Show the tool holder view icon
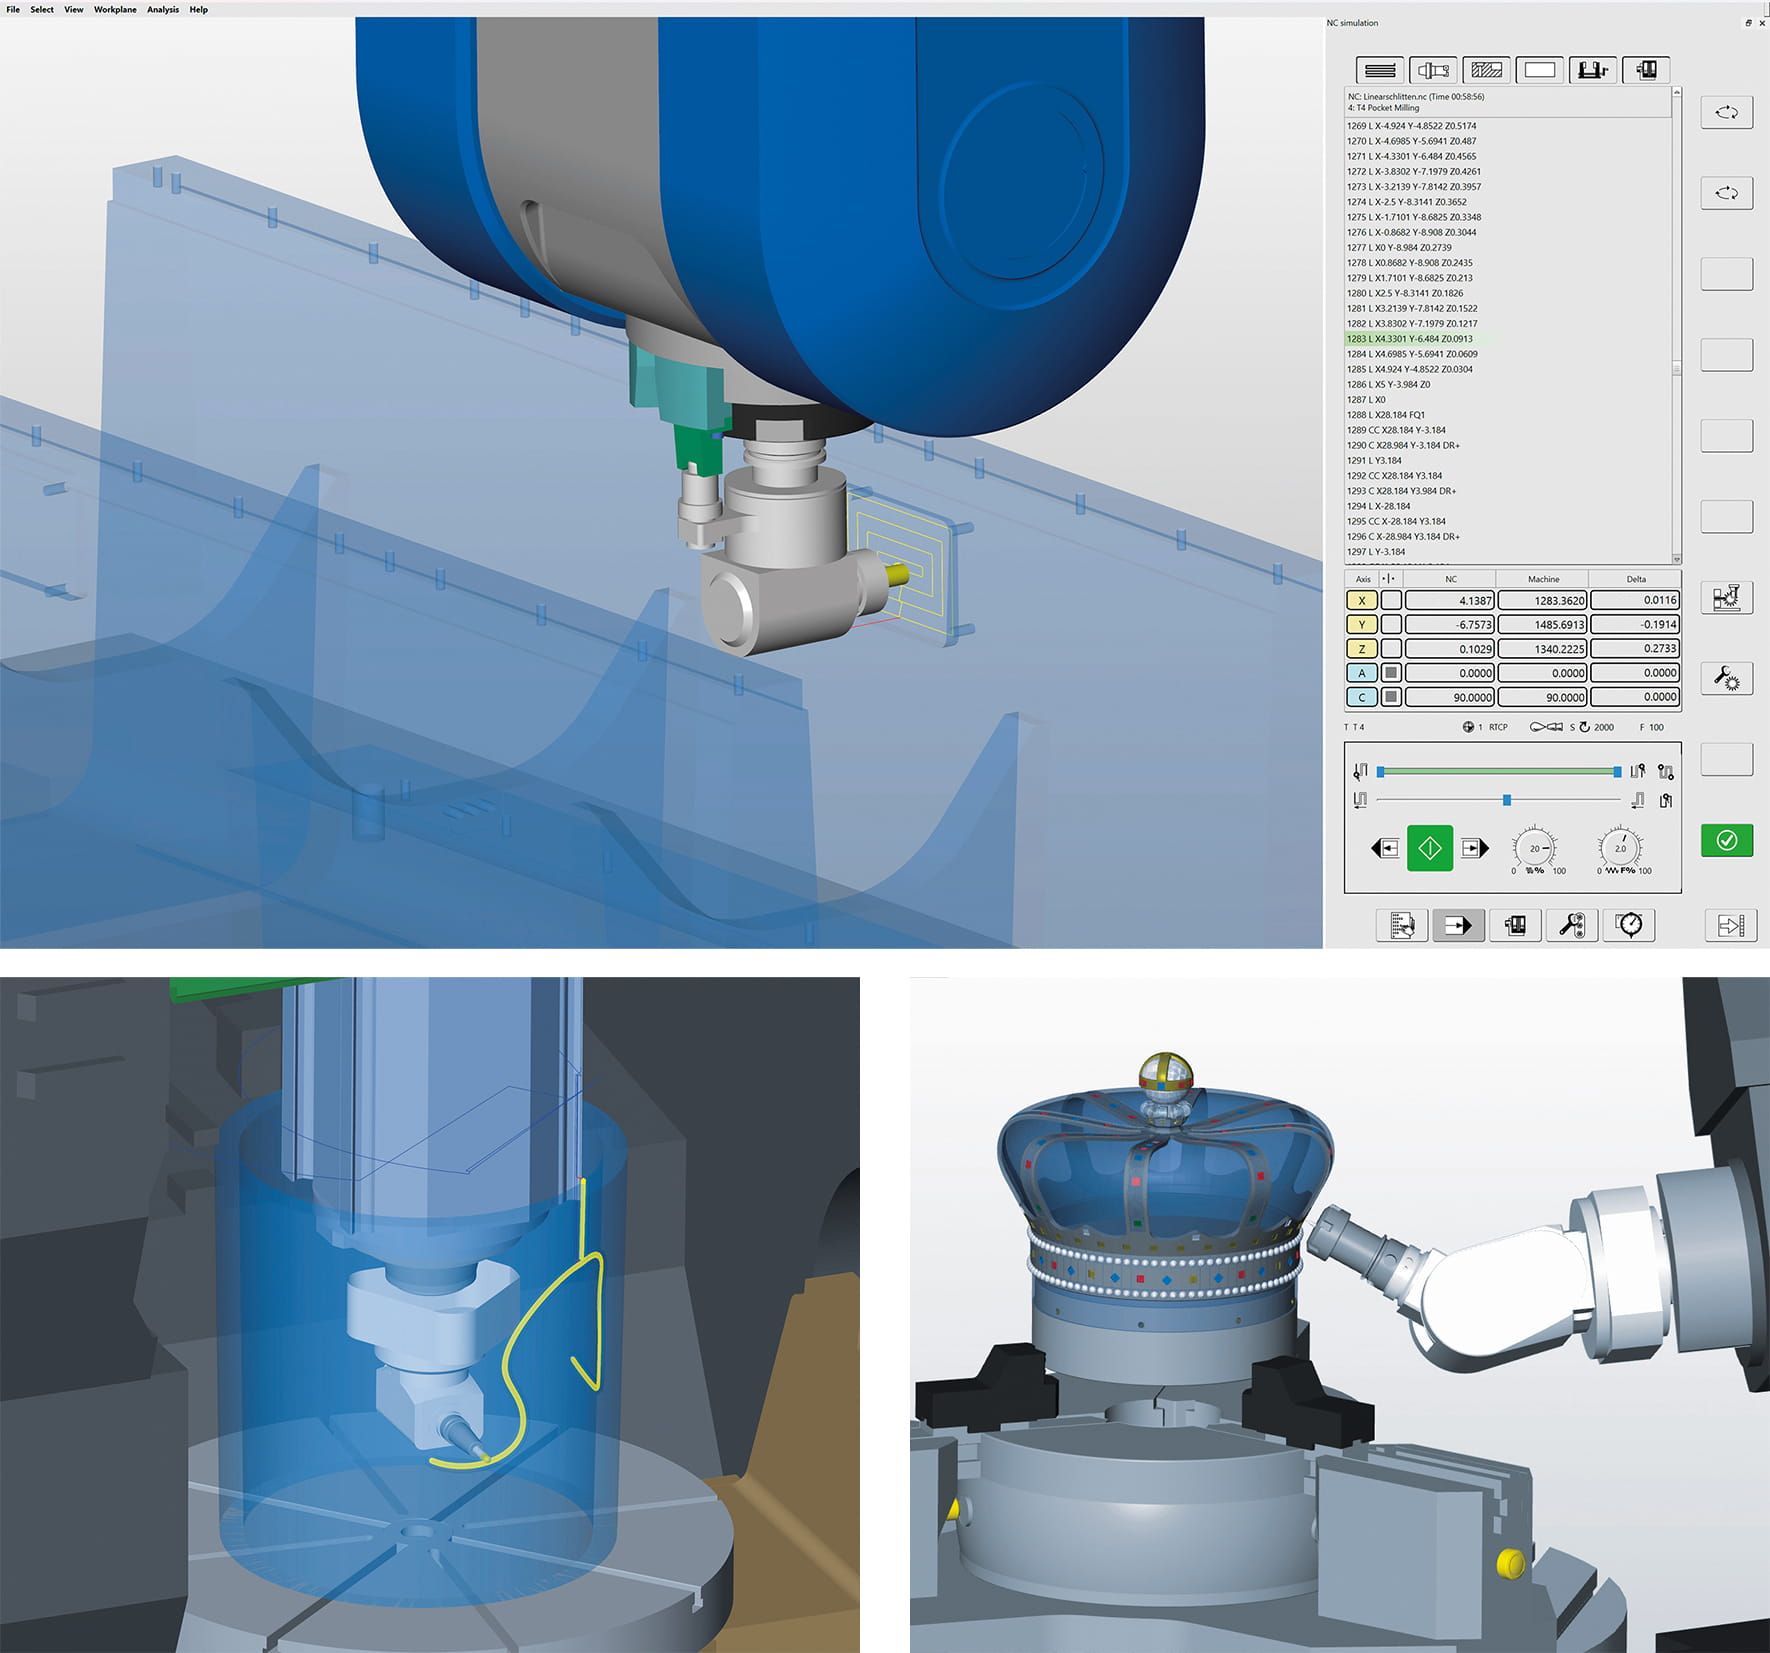 click(1433, 70)
